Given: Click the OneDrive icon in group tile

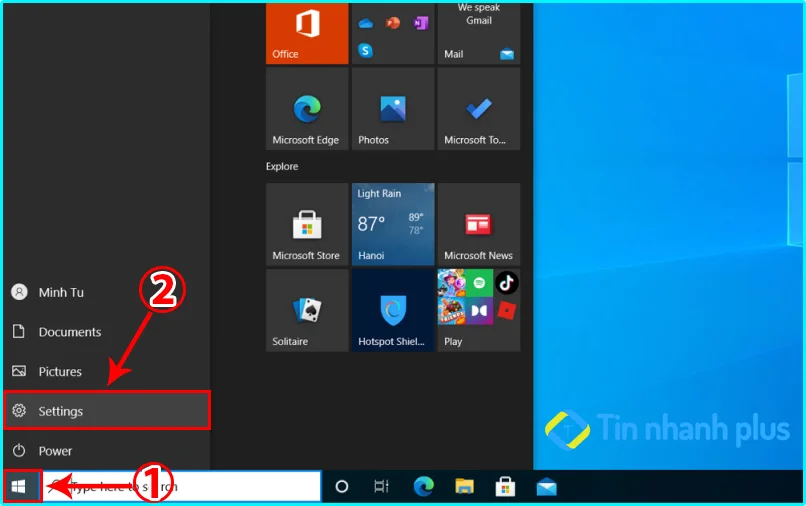Looking at the screenshot, I should [365, 23].
